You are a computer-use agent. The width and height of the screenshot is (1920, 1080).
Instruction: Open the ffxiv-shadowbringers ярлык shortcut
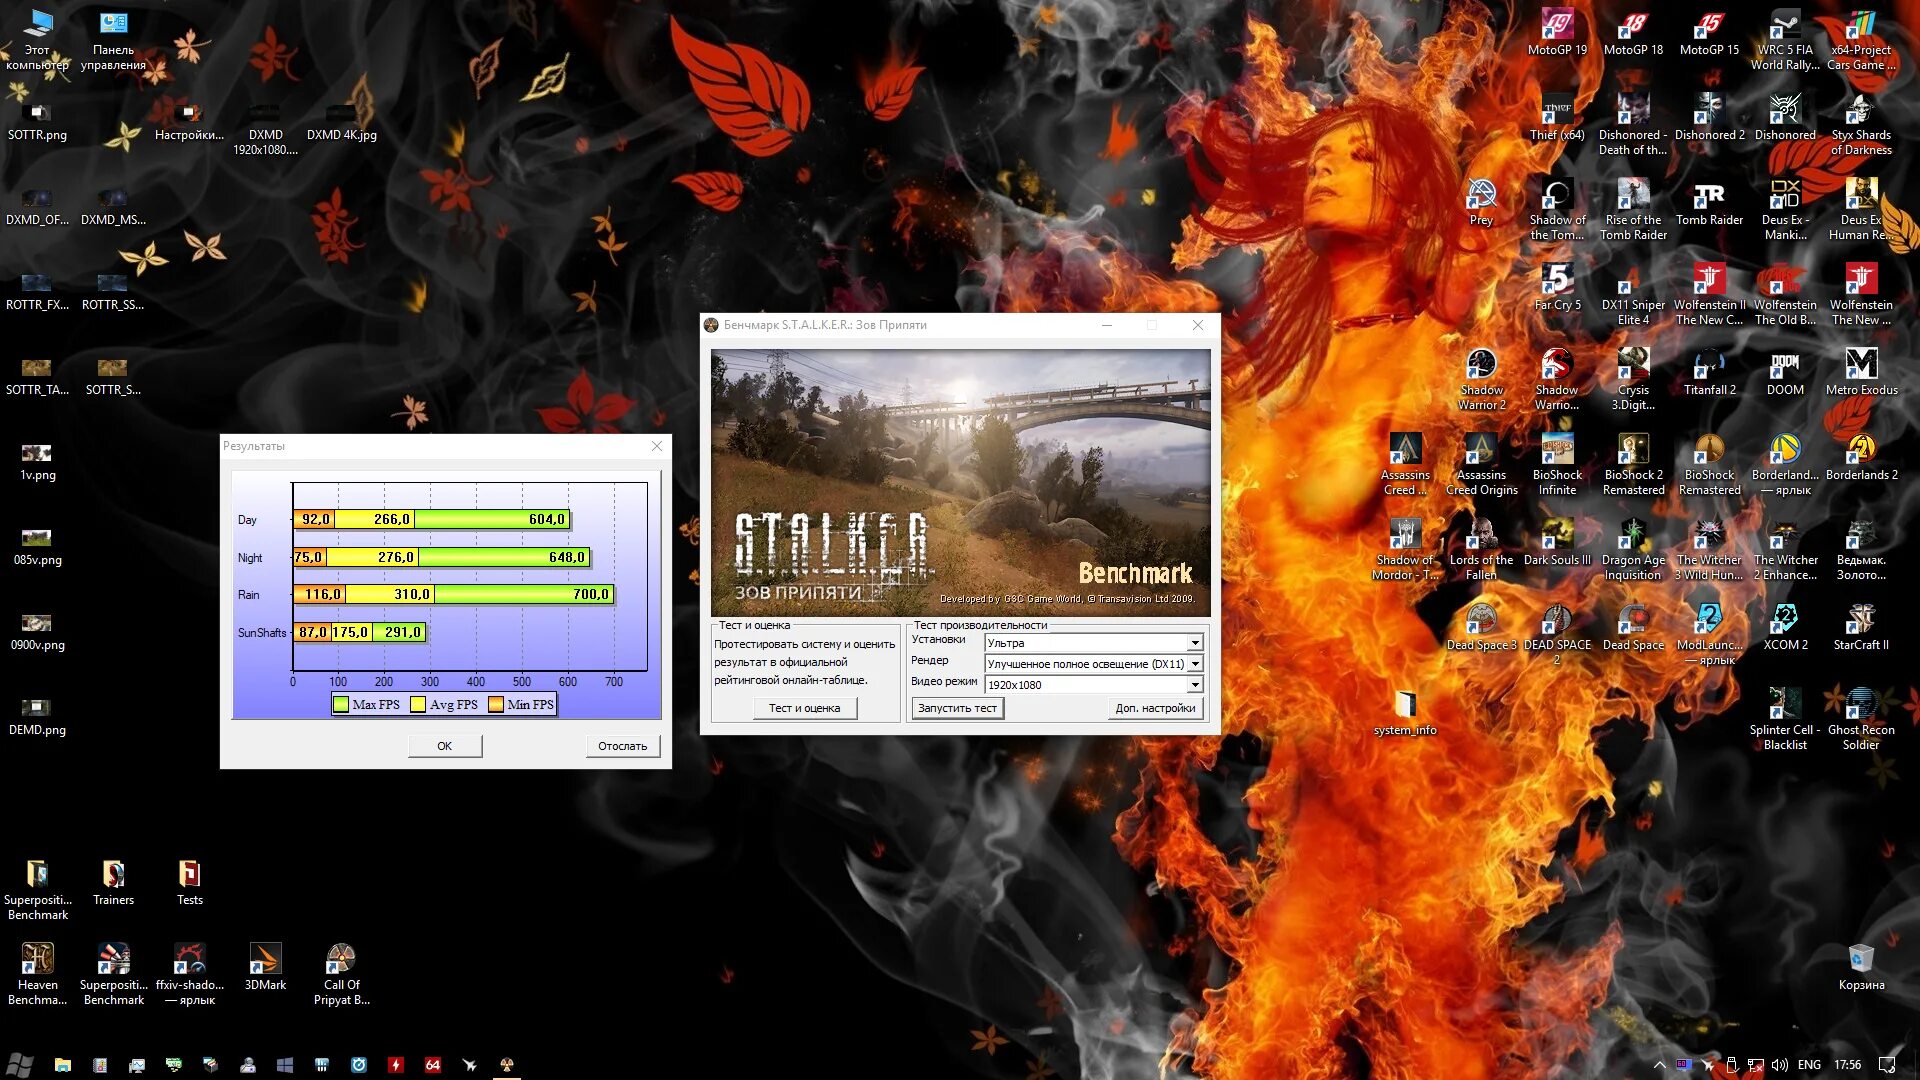coord(189,974)
